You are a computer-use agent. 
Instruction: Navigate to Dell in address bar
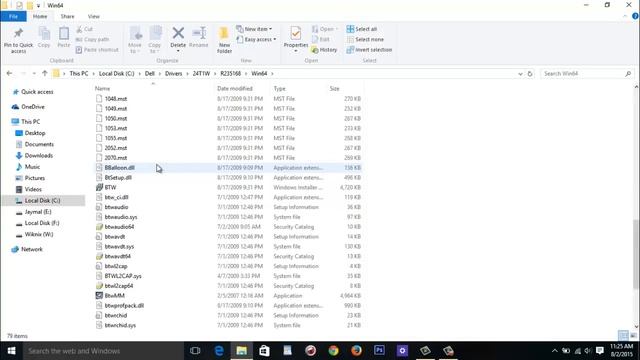(150, 73)
